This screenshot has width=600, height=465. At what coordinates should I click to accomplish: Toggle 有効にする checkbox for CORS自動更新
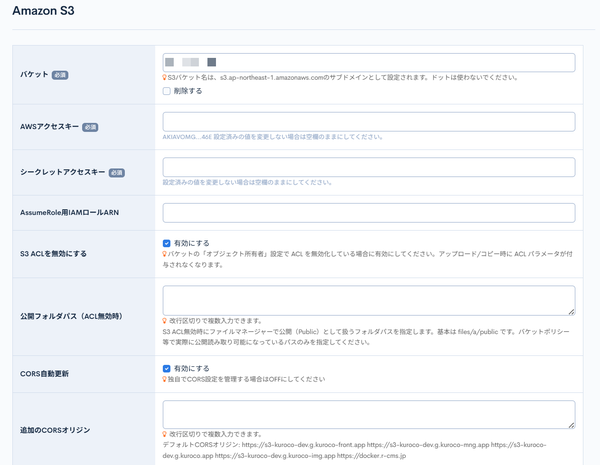click(x=166, y=369)
